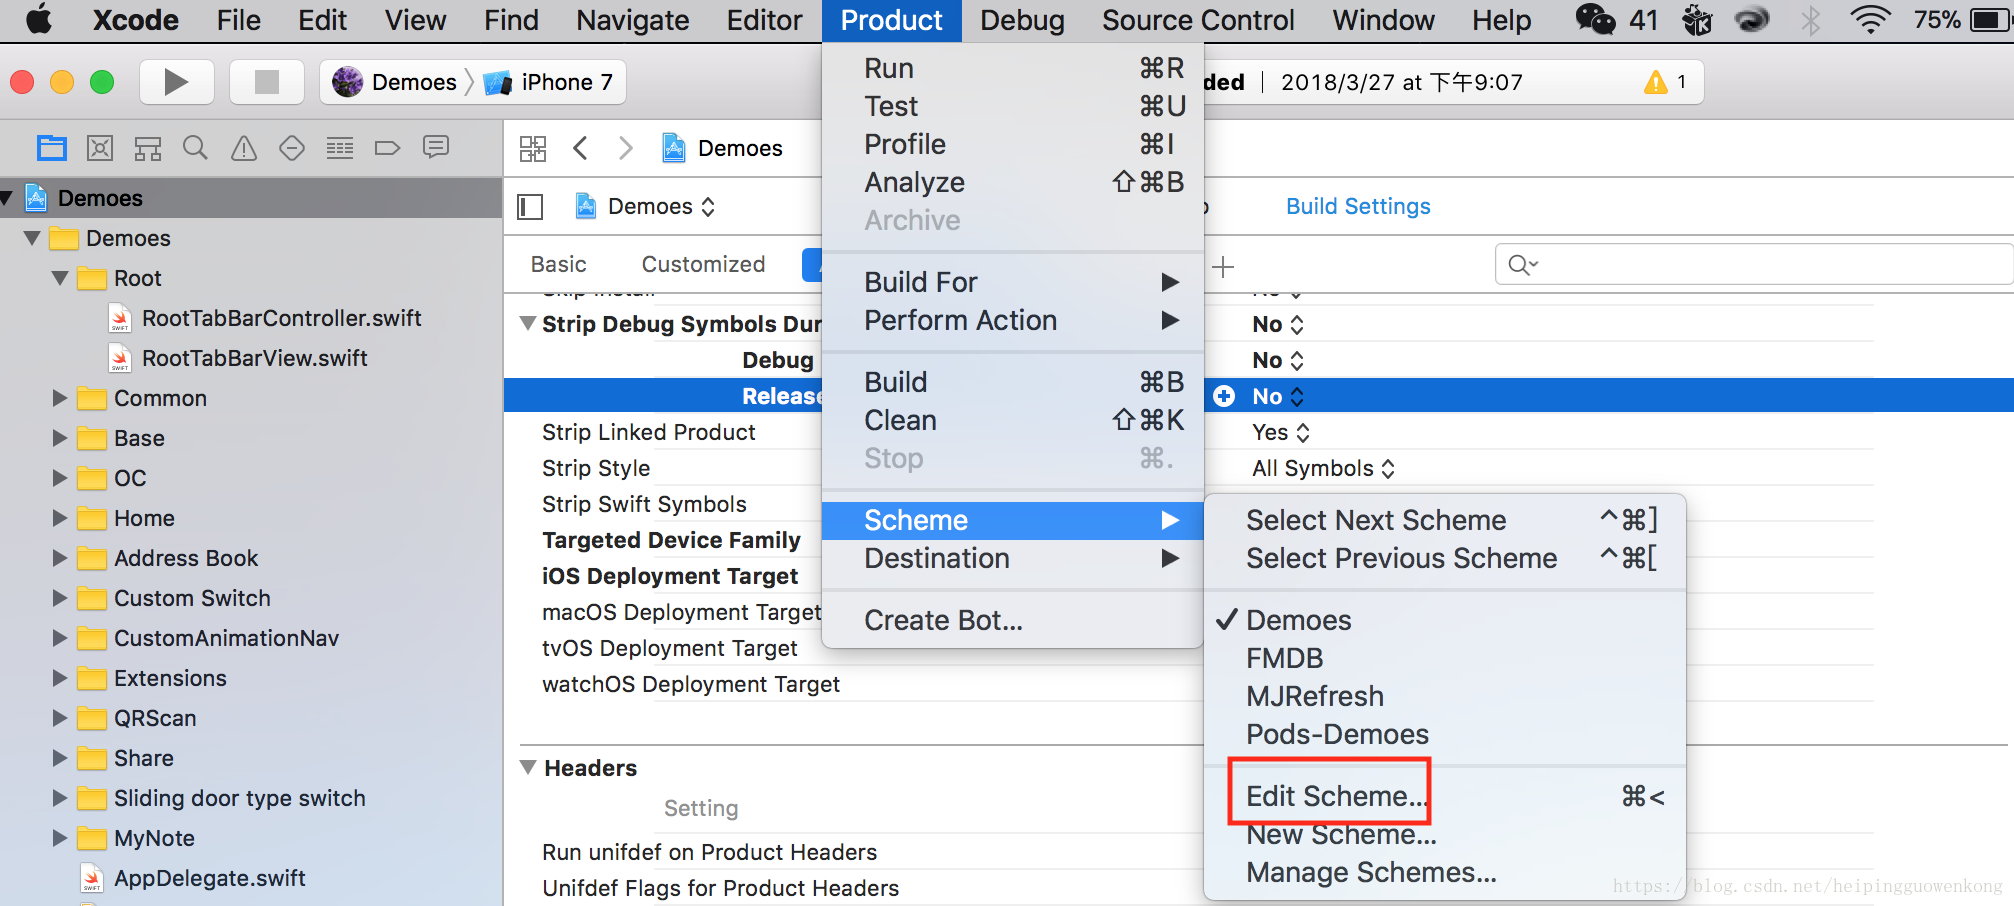
Task: Toggle the left navigator panel icon
Action: (529, 206)
